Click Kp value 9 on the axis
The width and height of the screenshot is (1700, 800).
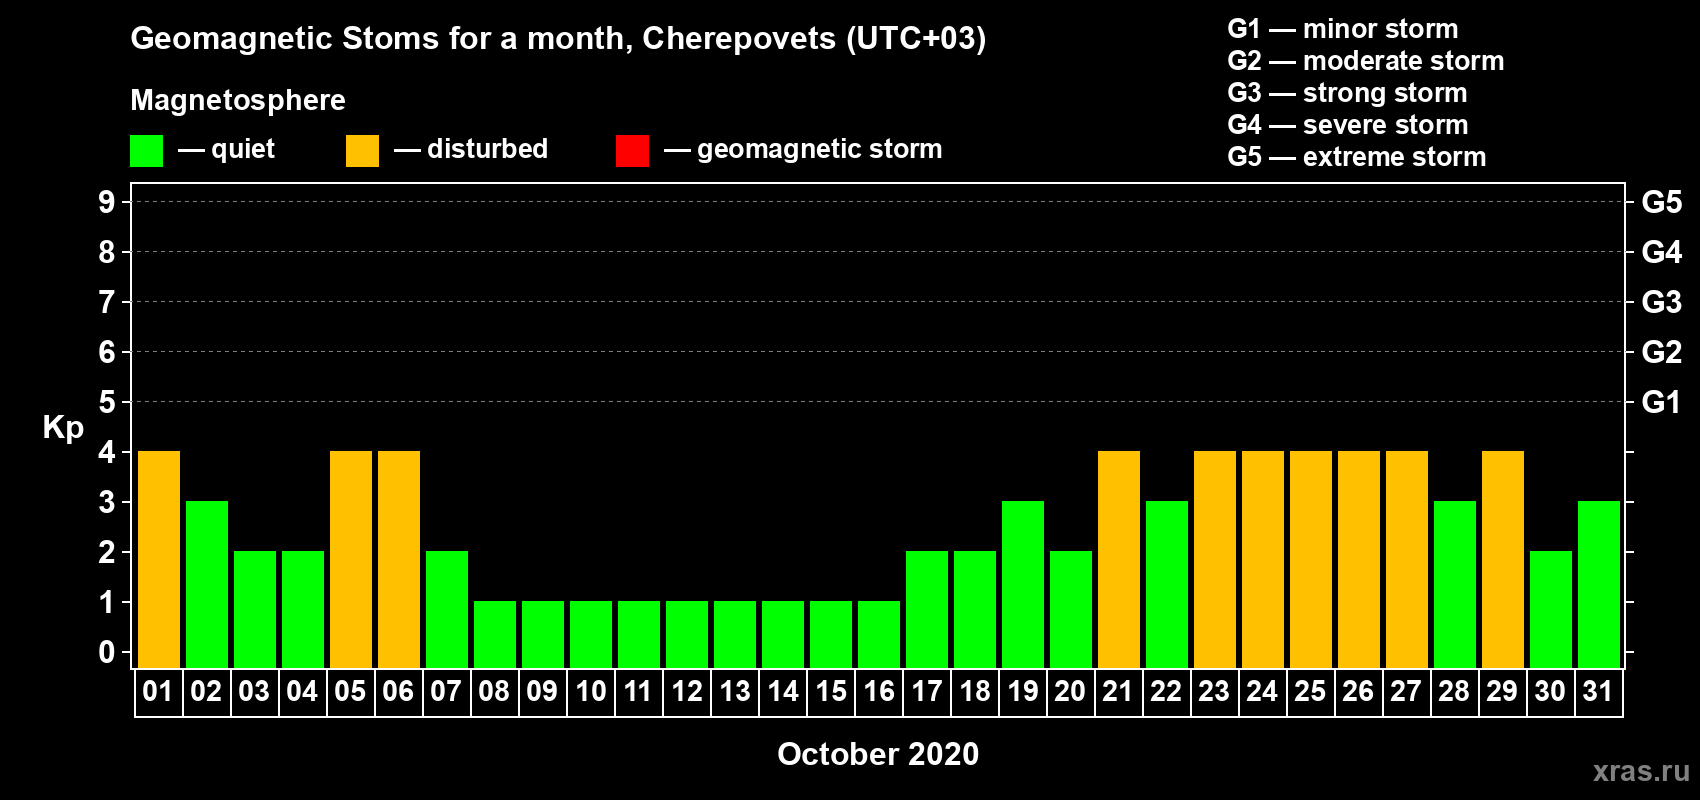coord(107,202)
